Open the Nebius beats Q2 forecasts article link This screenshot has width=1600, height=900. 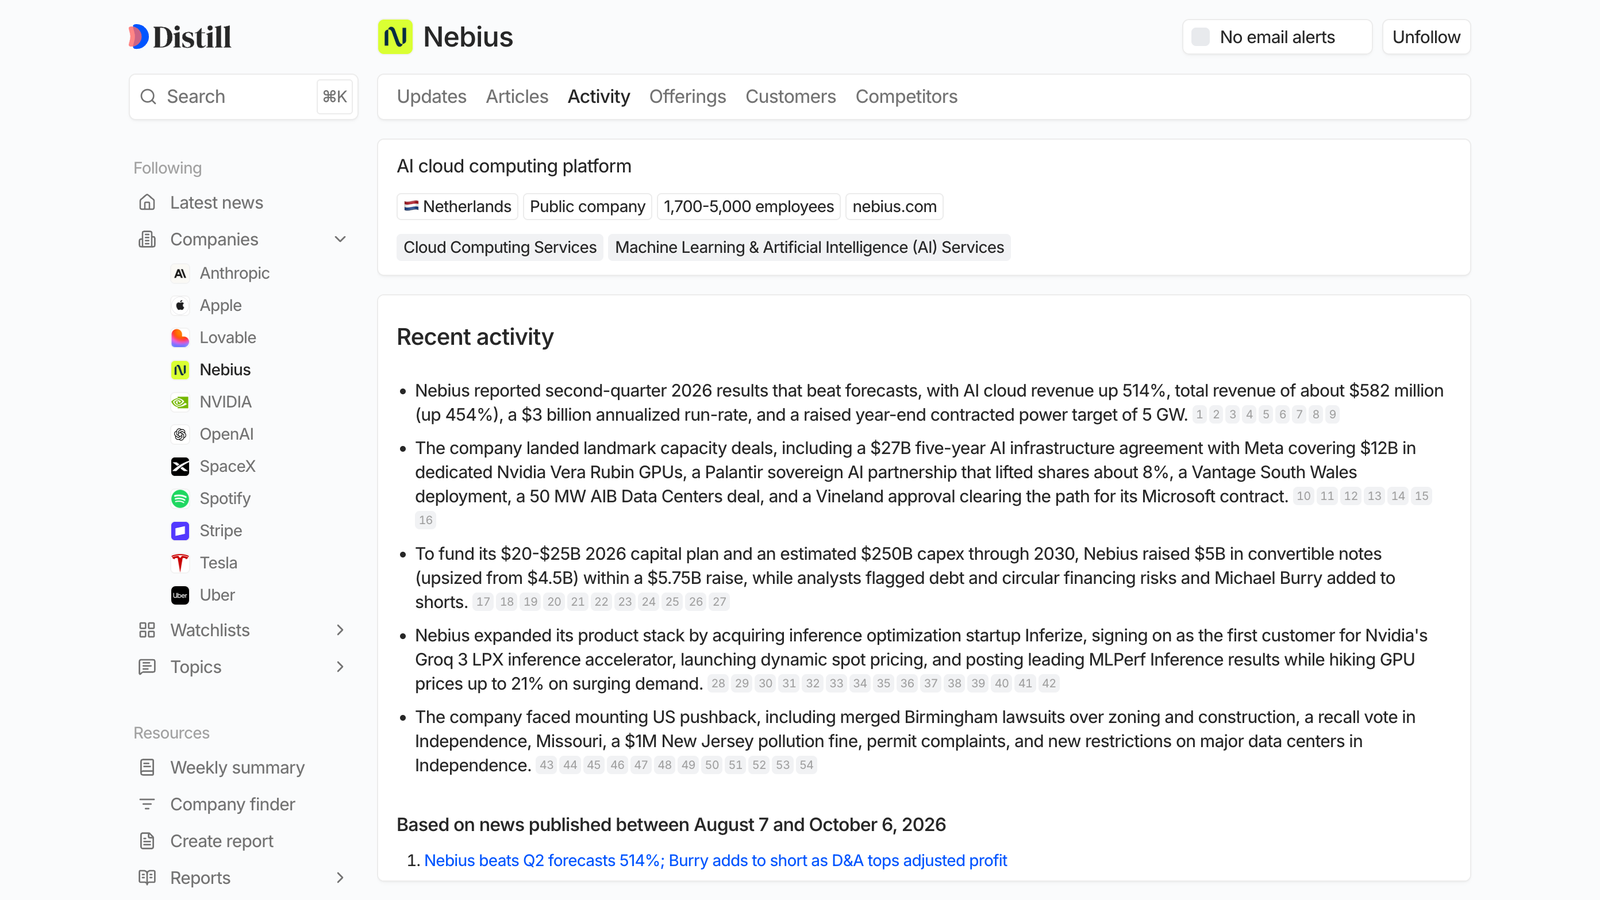(716, 860)
